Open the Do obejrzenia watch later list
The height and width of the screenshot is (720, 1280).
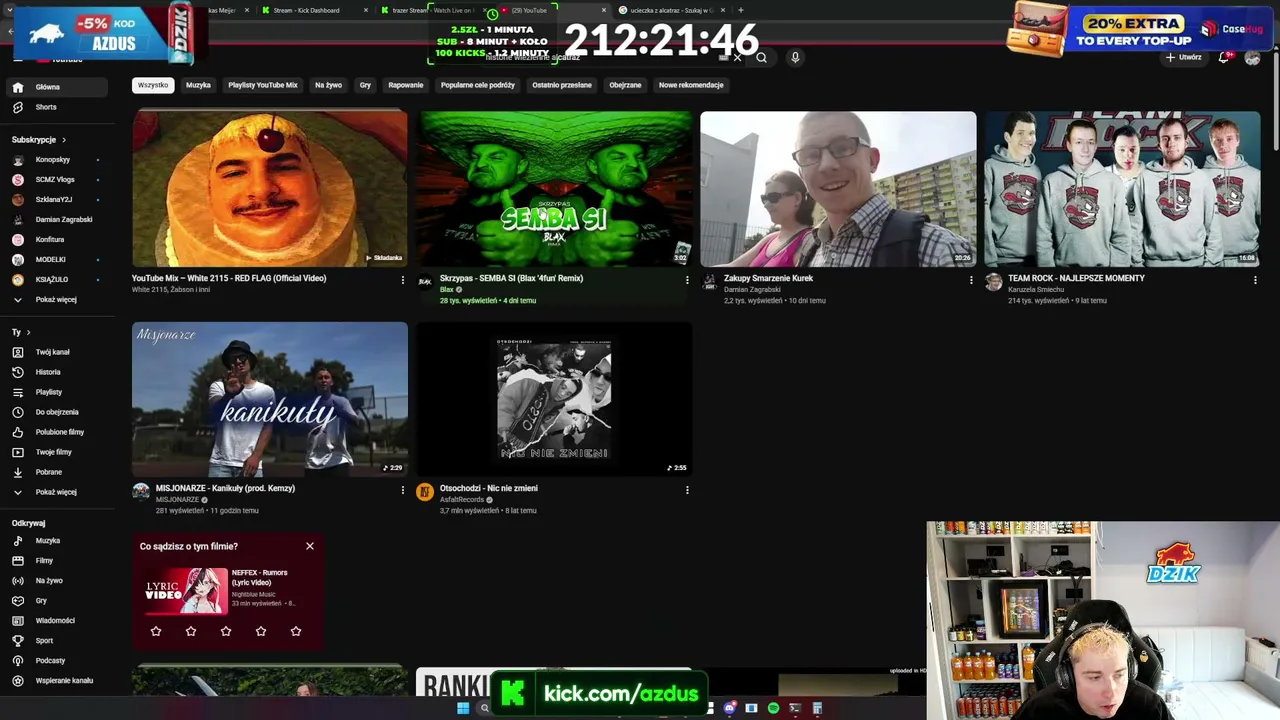[58, 412]
